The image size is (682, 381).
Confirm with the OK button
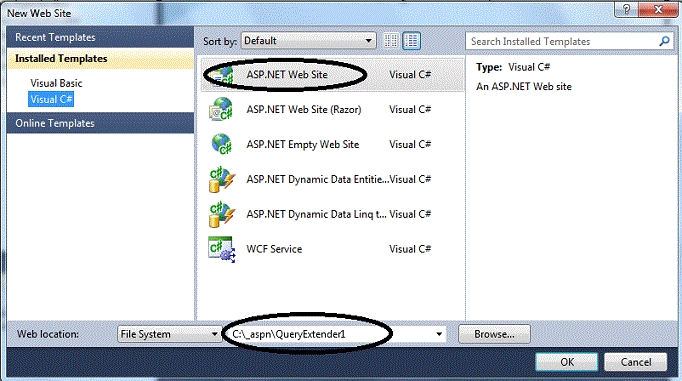click(567, 362)
